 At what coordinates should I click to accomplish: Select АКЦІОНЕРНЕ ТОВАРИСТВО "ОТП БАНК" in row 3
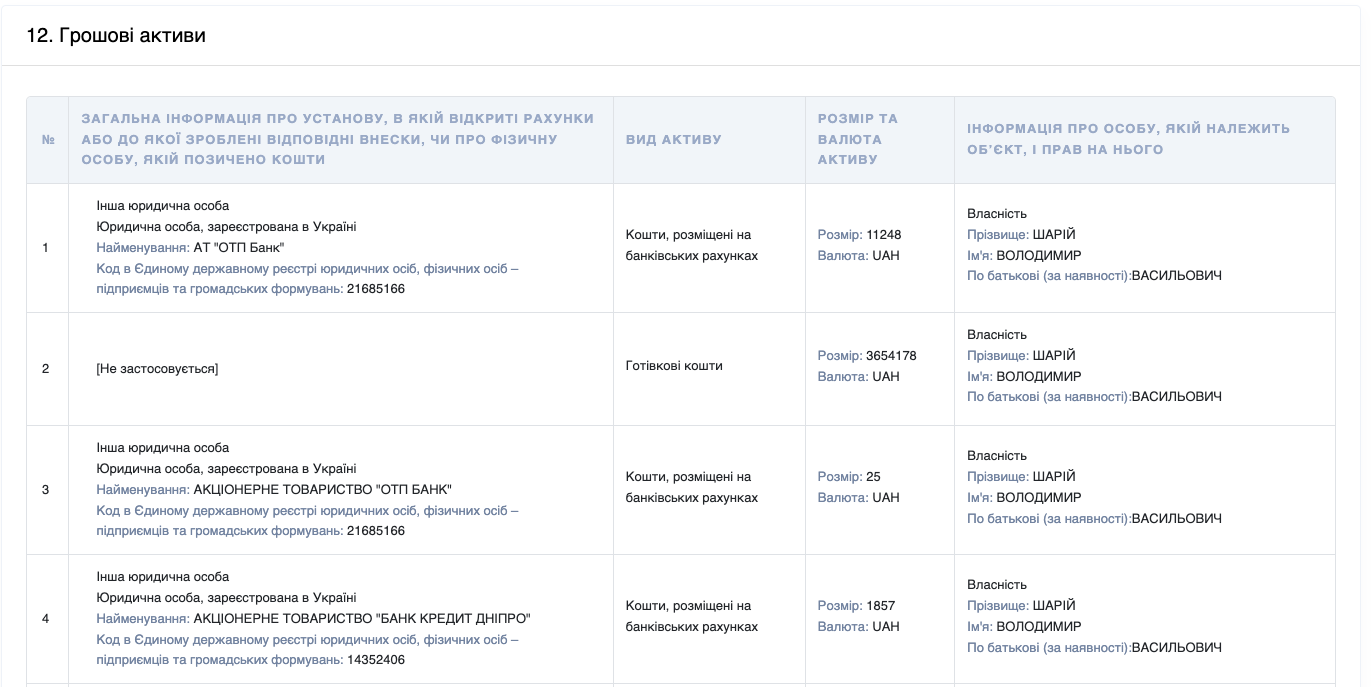tap(323, 490)
